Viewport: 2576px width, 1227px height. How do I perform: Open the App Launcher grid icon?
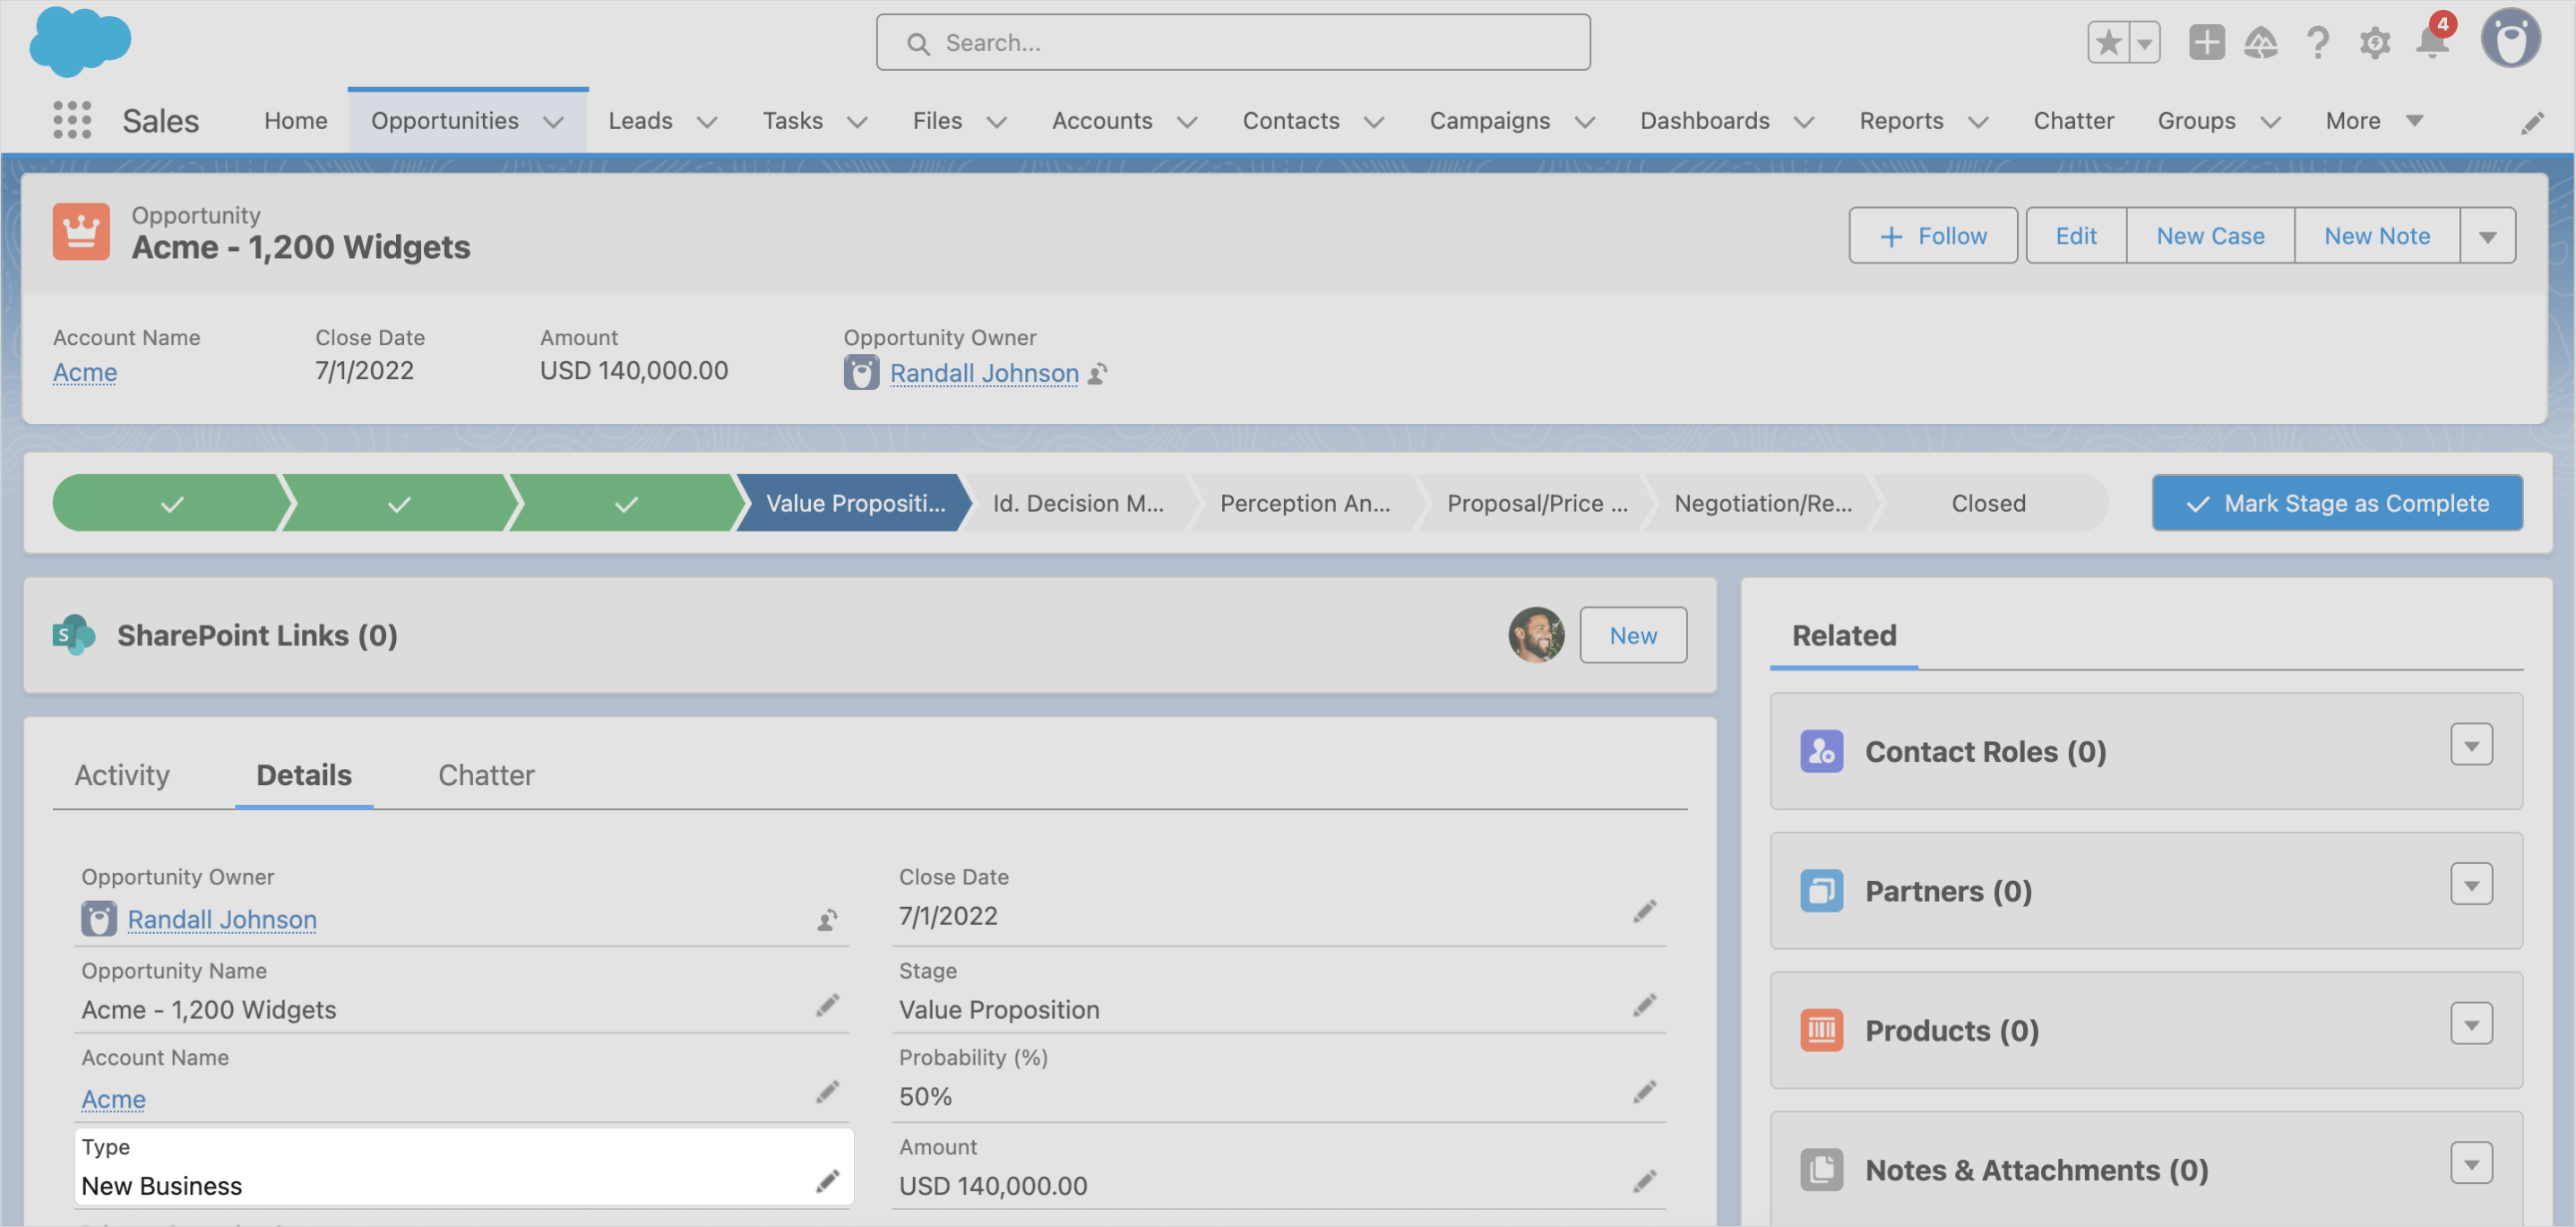pos(72,120)
